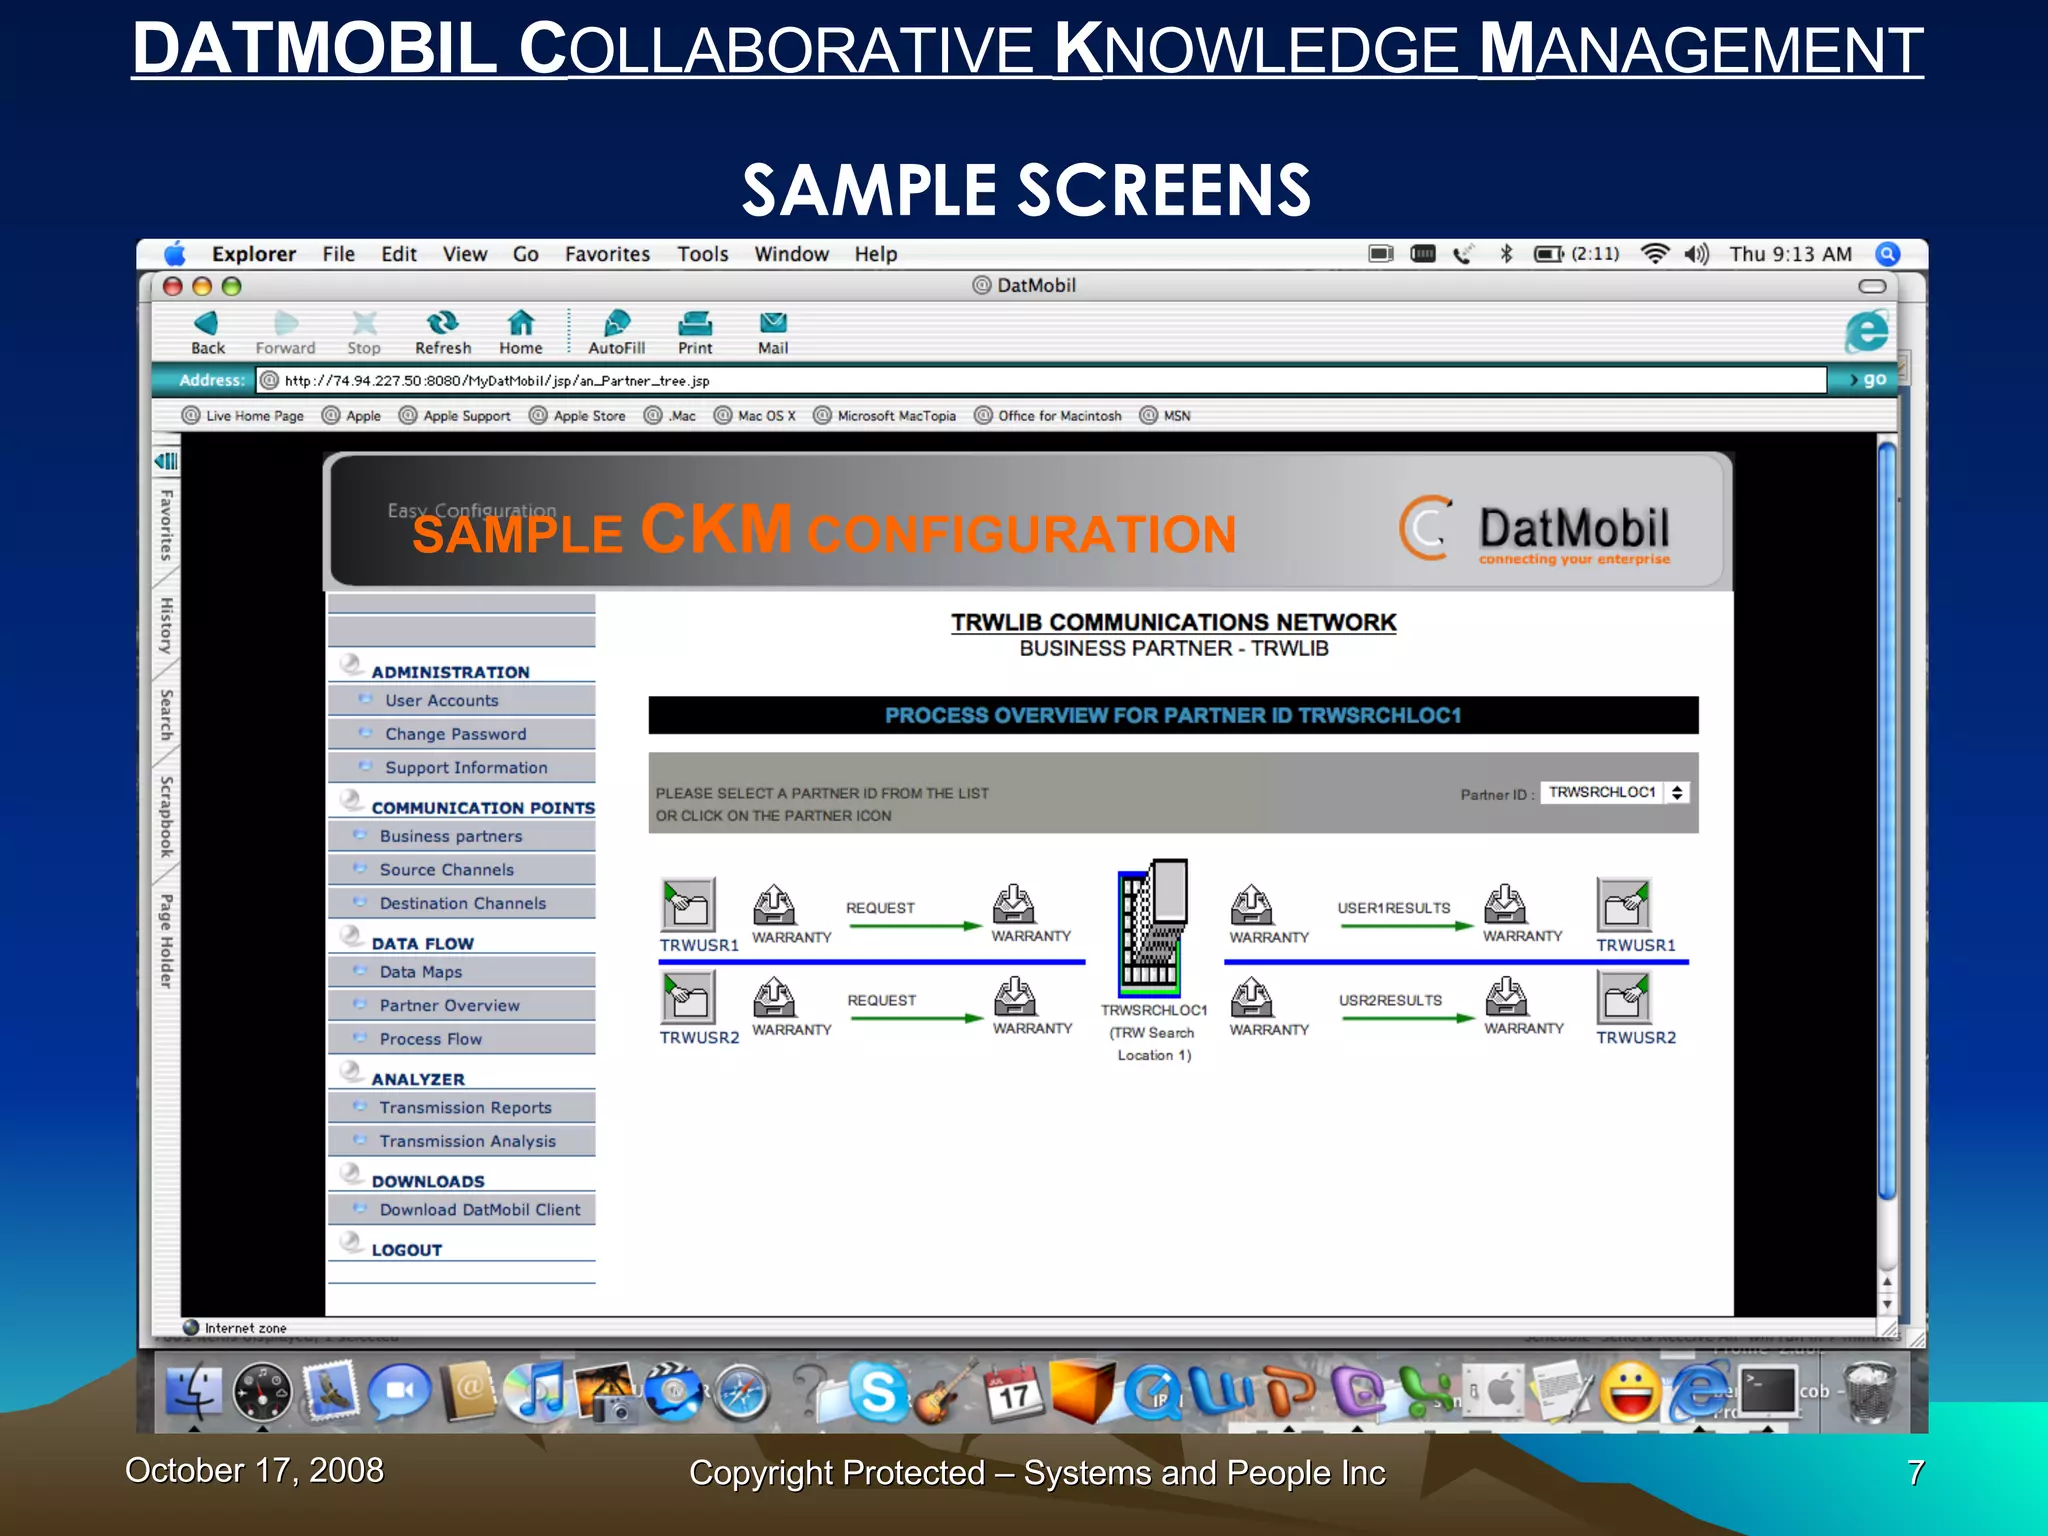Select the TRWSRCHLOC1 server building icon

tap(1153, 927)
